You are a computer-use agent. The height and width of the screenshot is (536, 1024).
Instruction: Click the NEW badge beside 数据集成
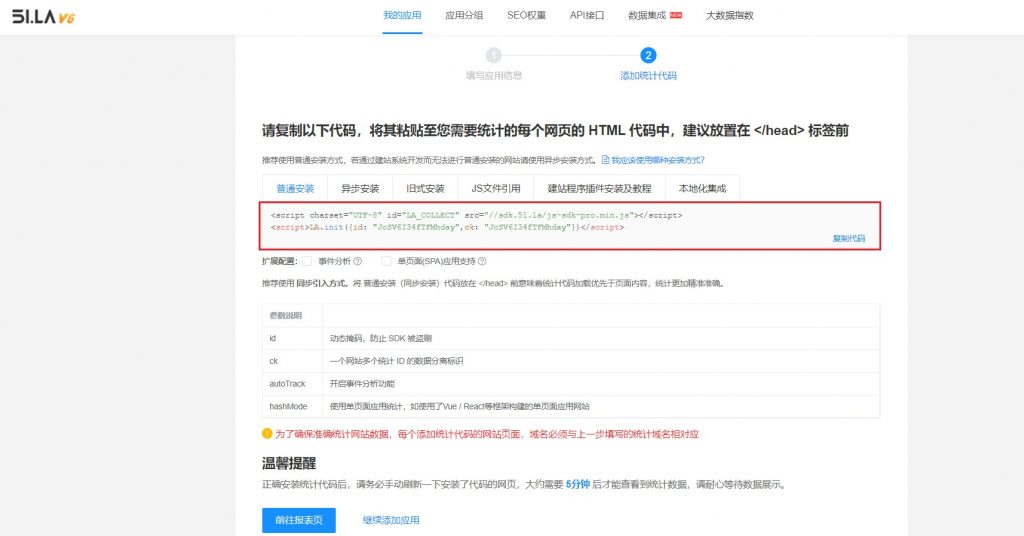point(676,15)
